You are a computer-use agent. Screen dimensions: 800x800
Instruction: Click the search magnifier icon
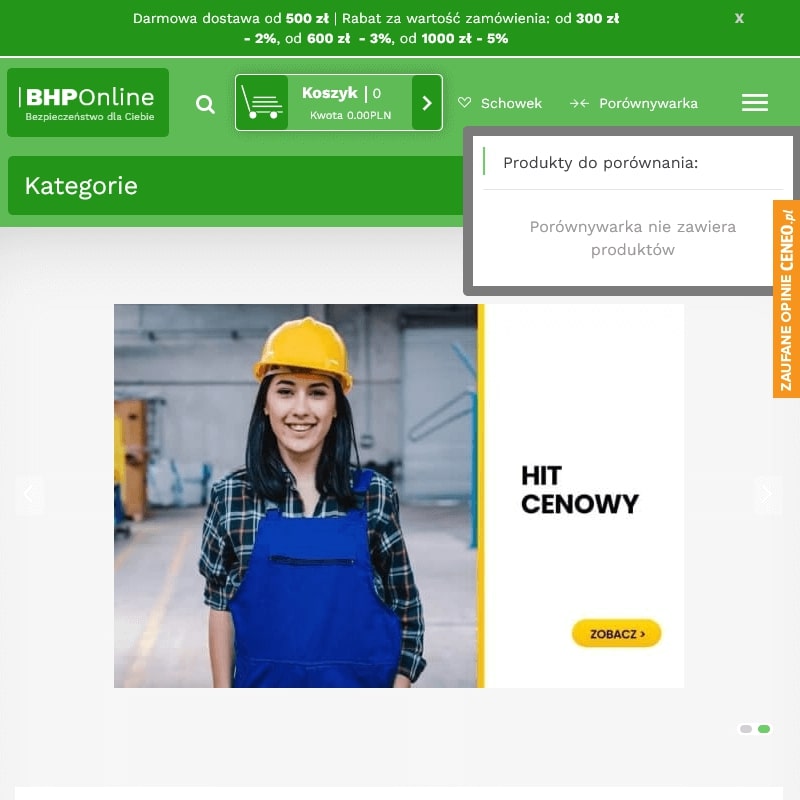[205, 103]
